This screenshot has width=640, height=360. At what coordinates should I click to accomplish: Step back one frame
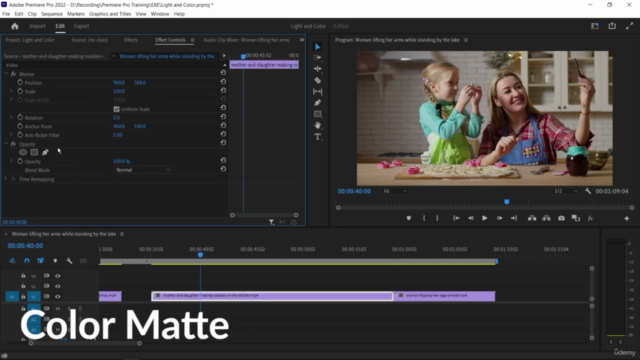(x=471, y=218)
